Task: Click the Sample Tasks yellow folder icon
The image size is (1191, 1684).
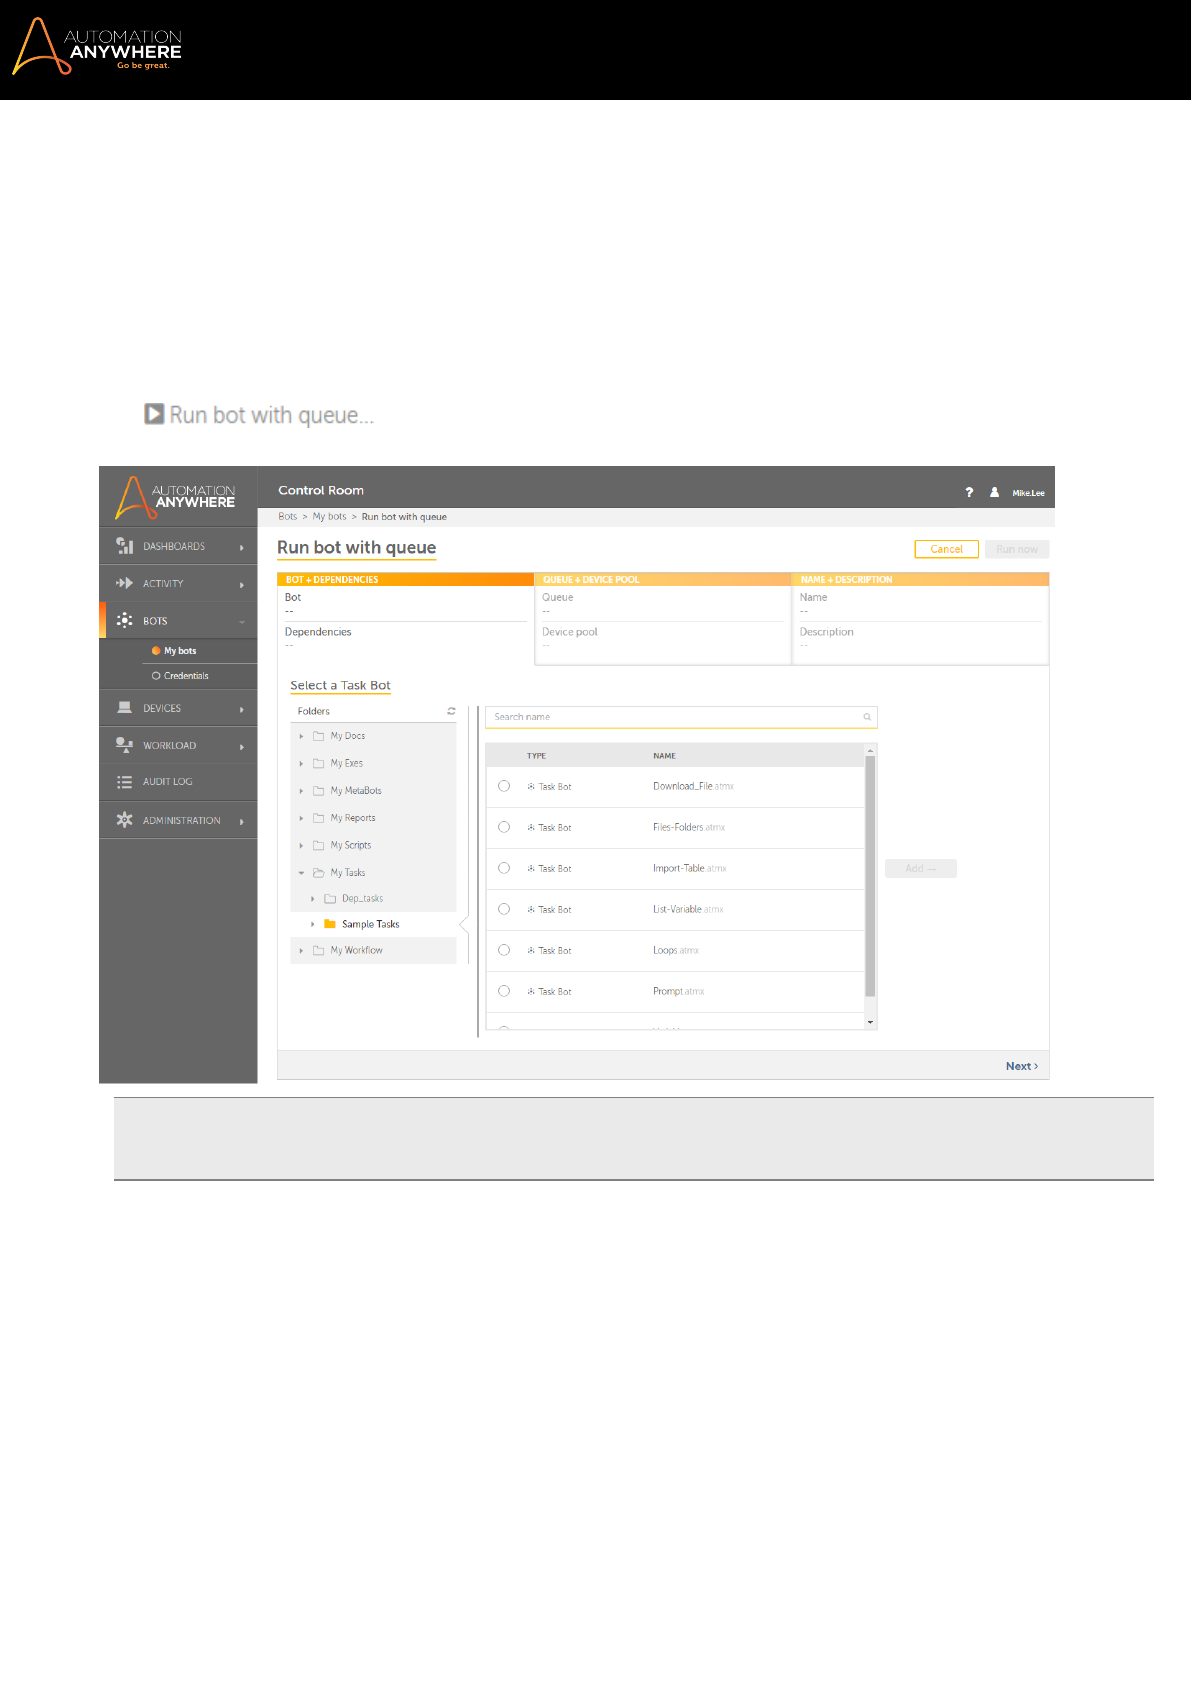Action: click(x=330, y=924)
